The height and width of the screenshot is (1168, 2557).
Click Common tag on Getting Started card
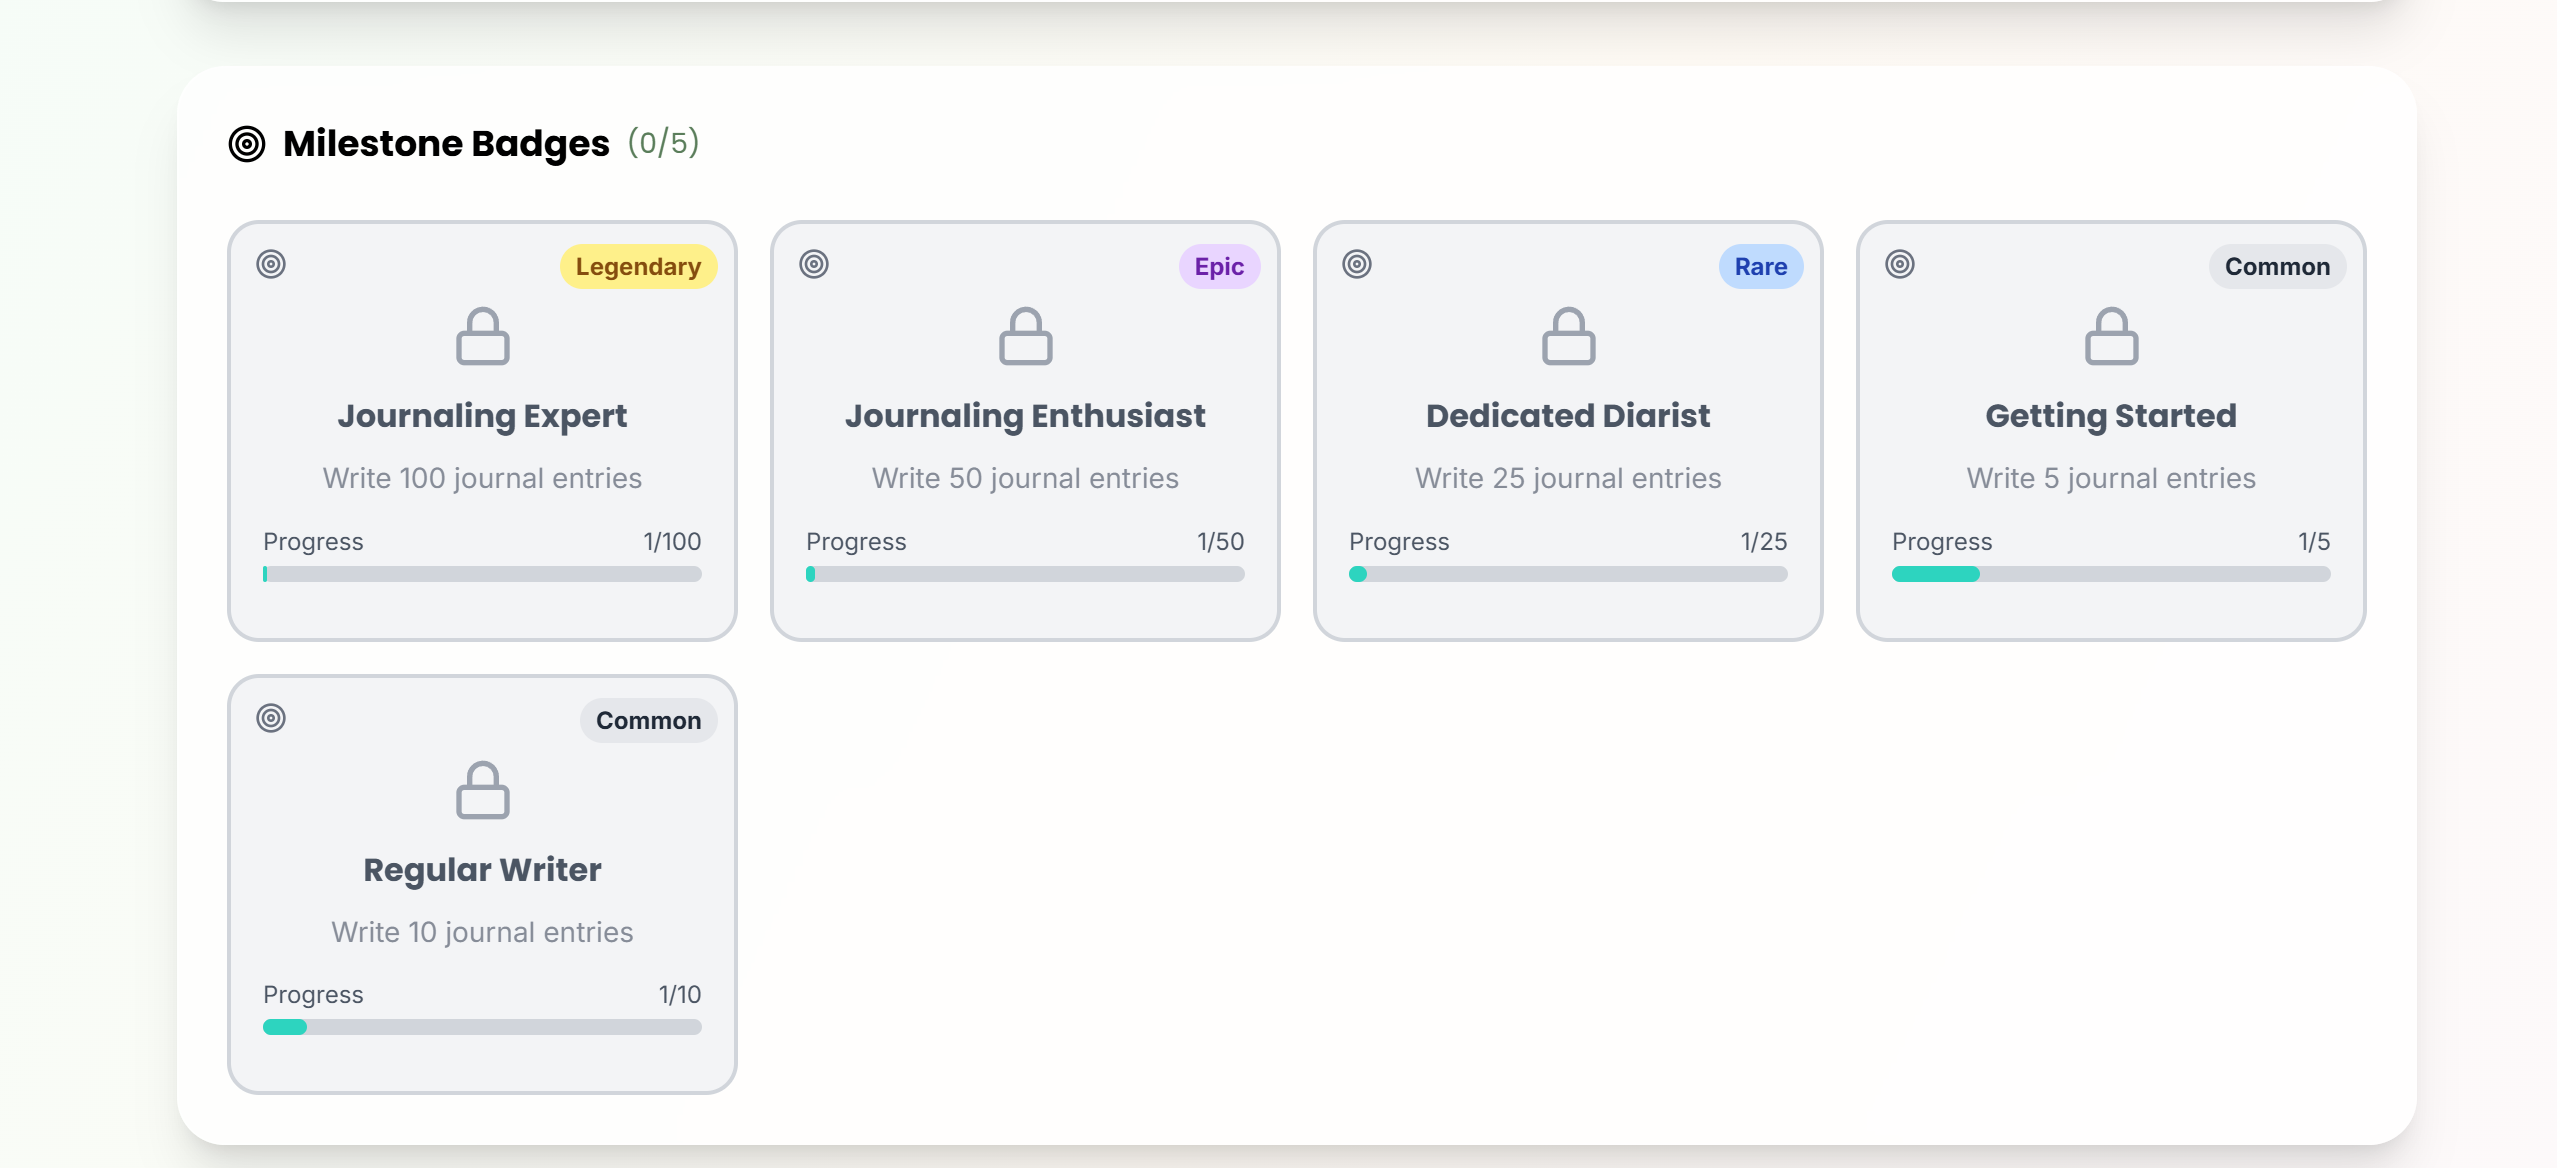2277,267
